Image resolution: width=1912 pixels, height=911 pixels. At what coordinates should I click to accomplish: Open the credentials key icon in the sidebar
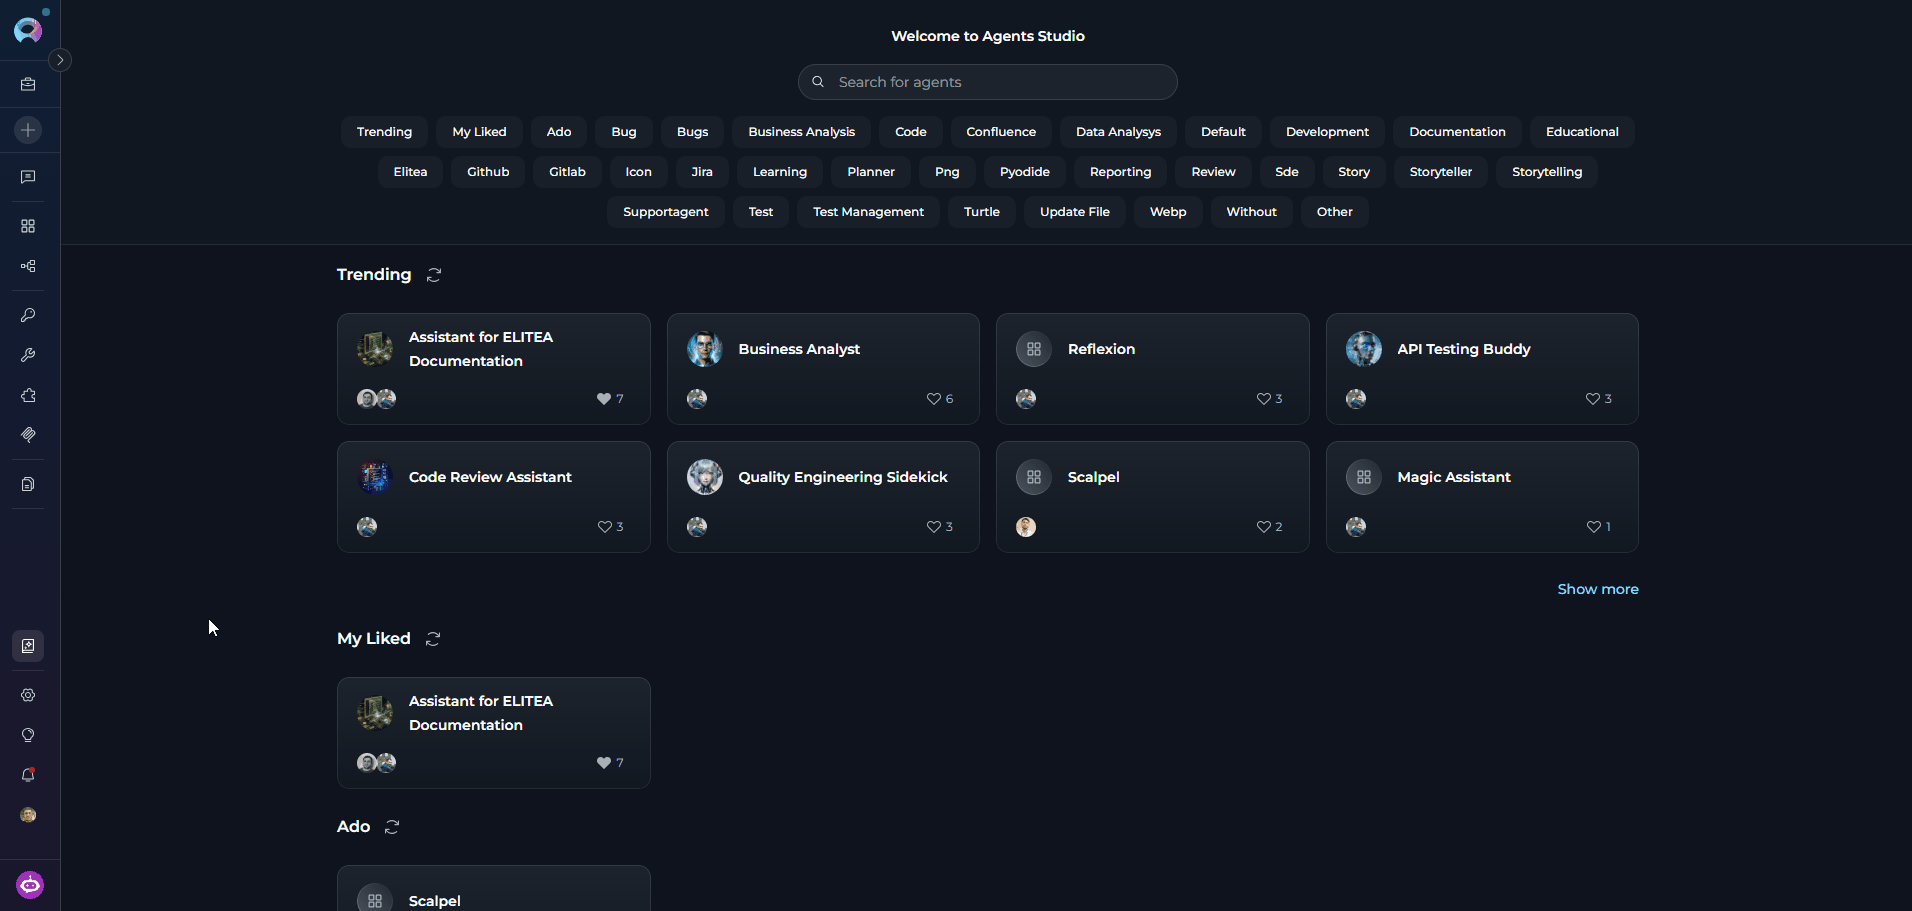(28, 315)
